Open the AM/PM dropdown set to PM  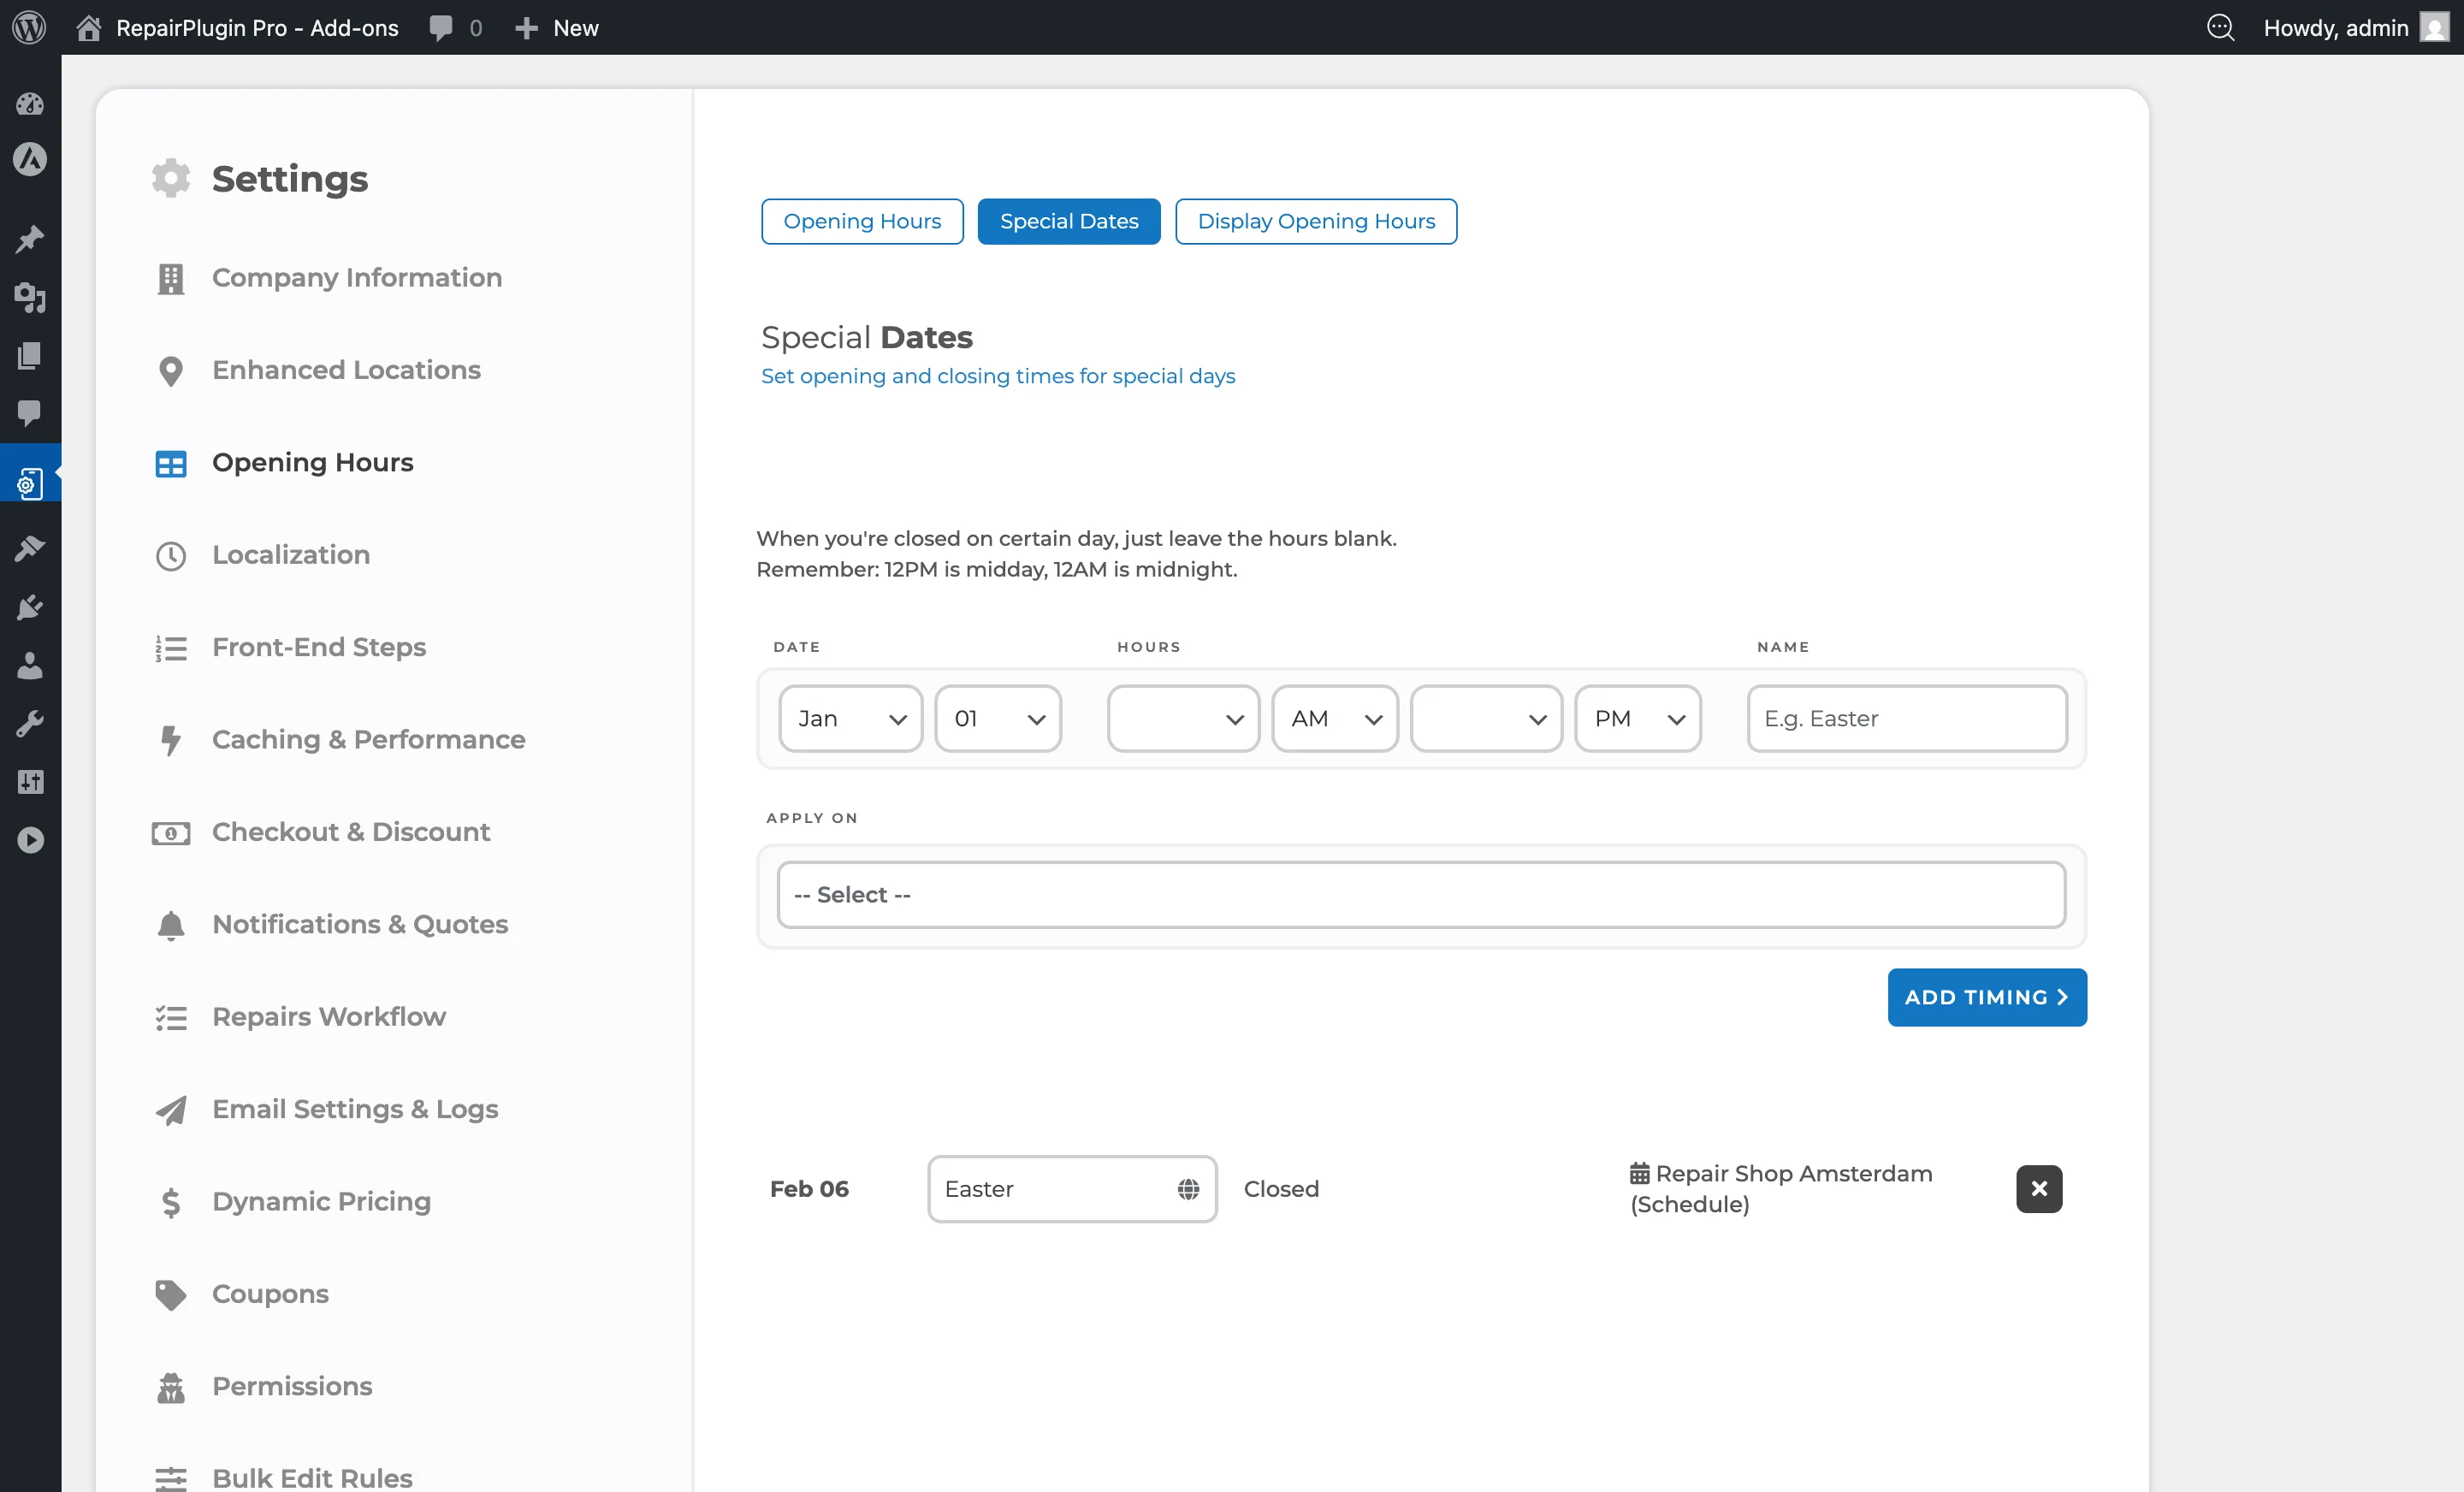coord(1637,718)
